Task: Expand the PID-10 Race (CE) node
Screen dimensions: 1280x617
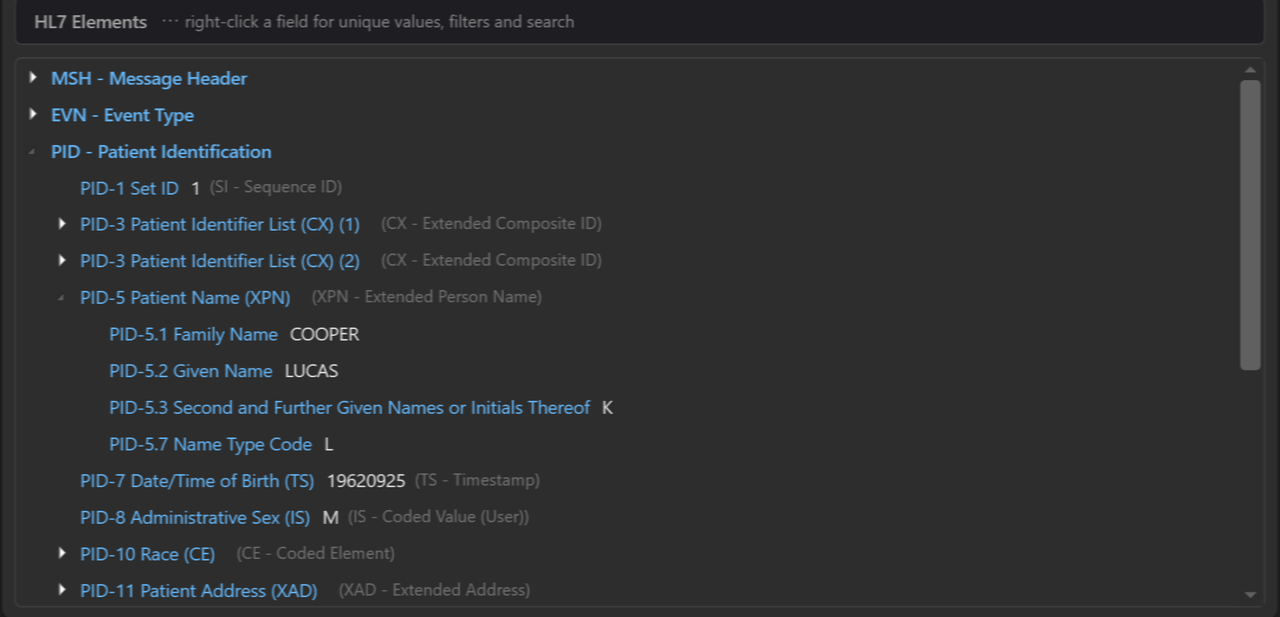Action: click(x=62, y=553)
